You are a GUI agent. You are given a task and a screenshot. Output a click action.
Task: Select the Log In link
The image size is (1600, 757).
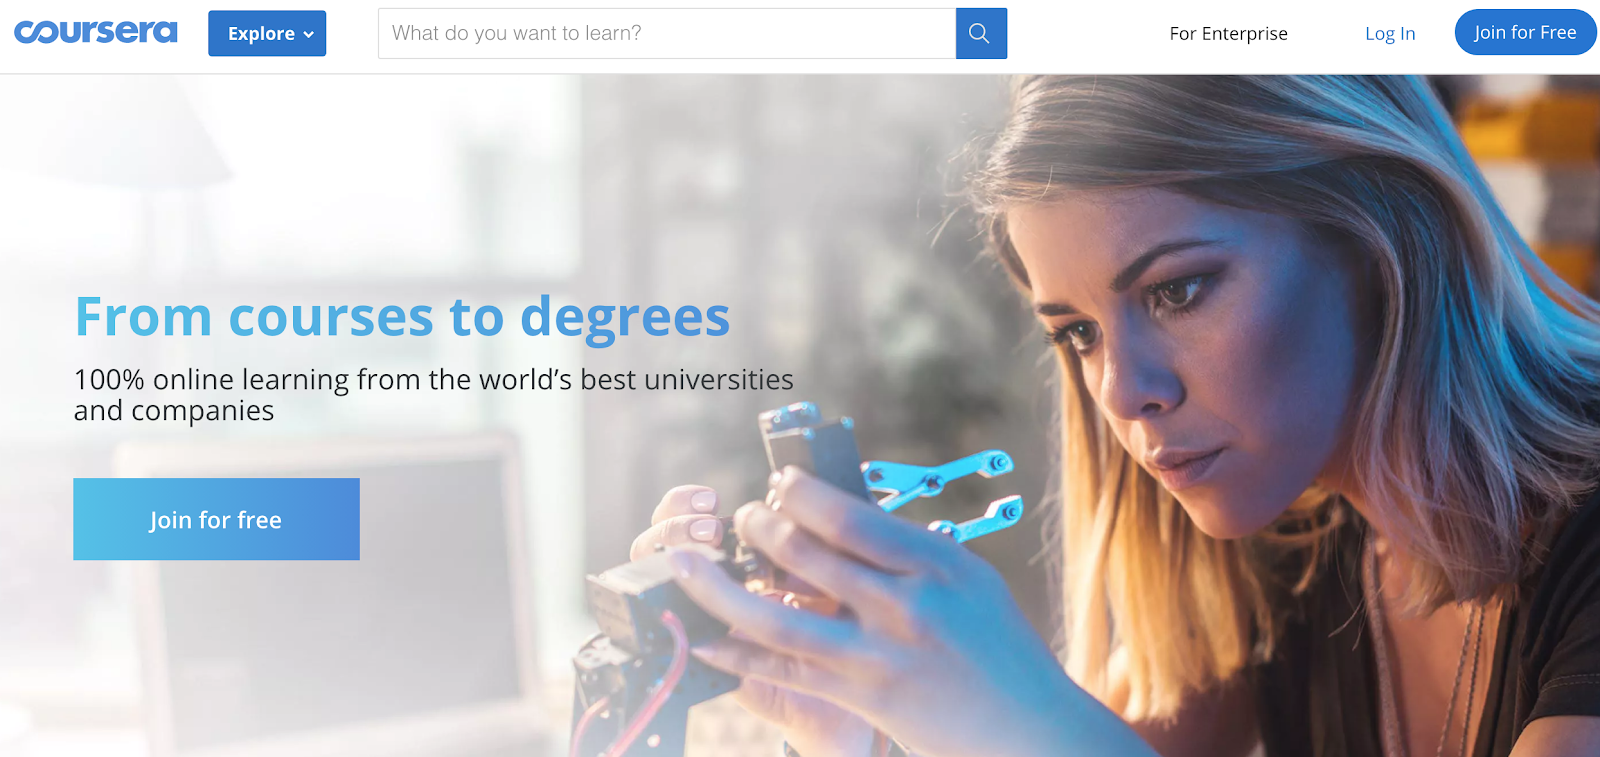1390,33
